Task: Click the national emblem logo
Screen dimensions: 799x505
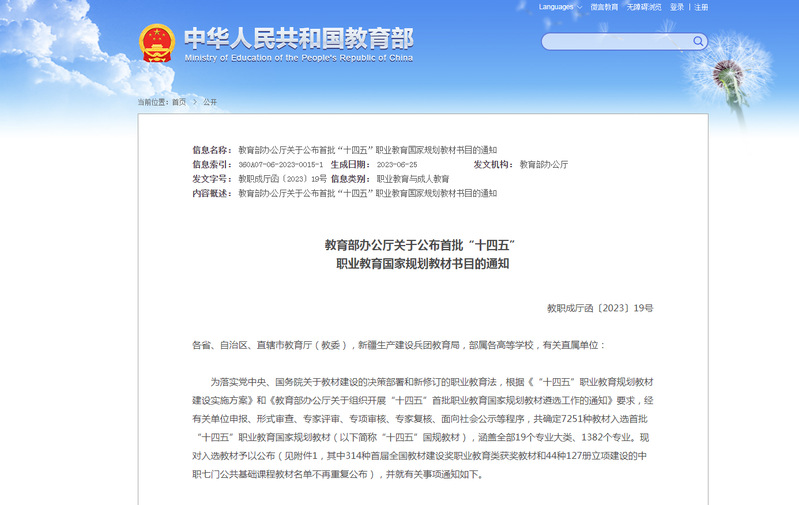Action: tap(156, 42)
